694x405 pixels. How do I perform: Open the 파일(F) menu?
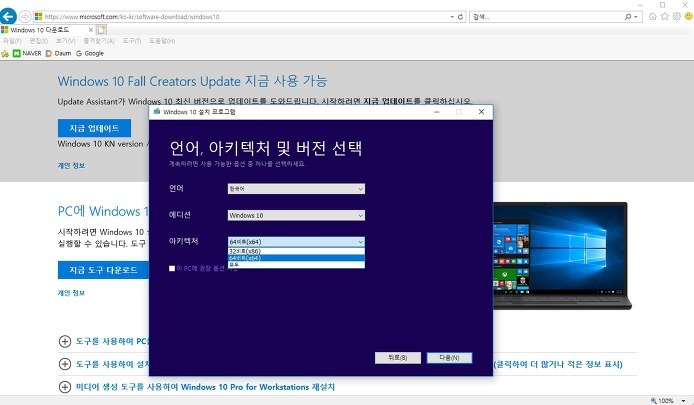tap(12, 41)
